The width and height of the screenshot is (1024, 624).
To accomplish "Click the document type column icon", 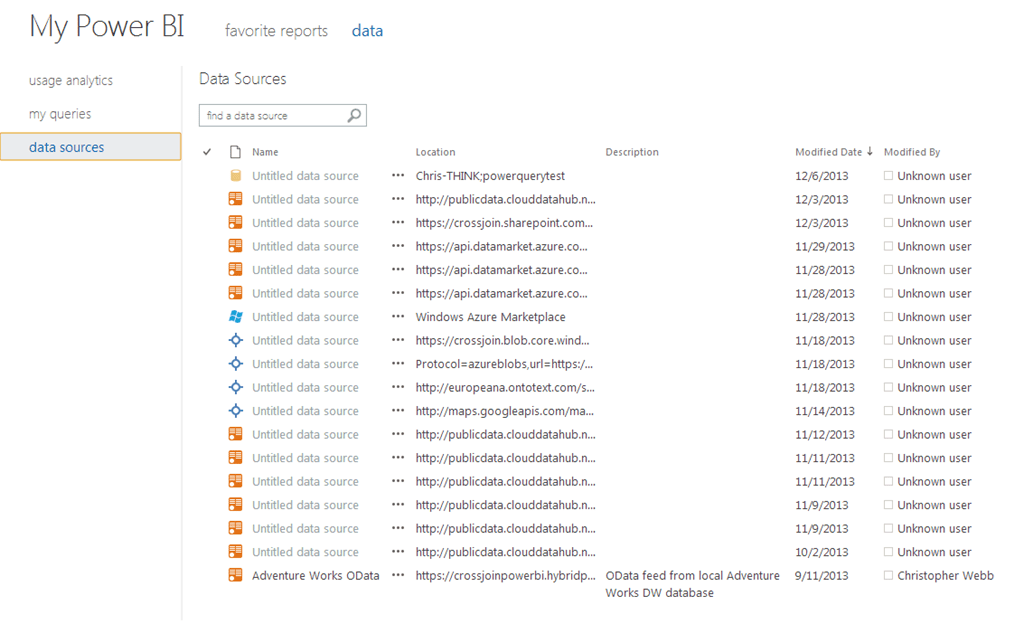I will coord(236,152).
